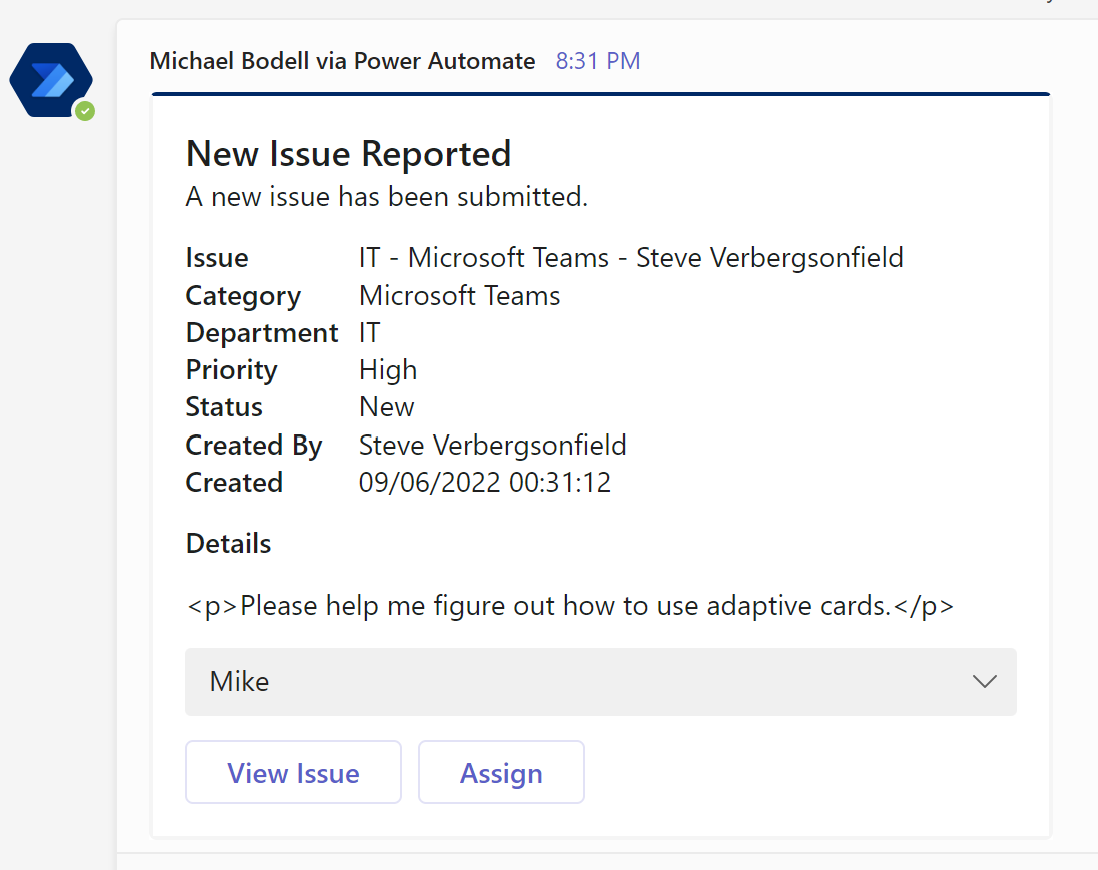Click the Issue field label
The width and height of the screenshot is (1098, 870).
coord(217,258)
